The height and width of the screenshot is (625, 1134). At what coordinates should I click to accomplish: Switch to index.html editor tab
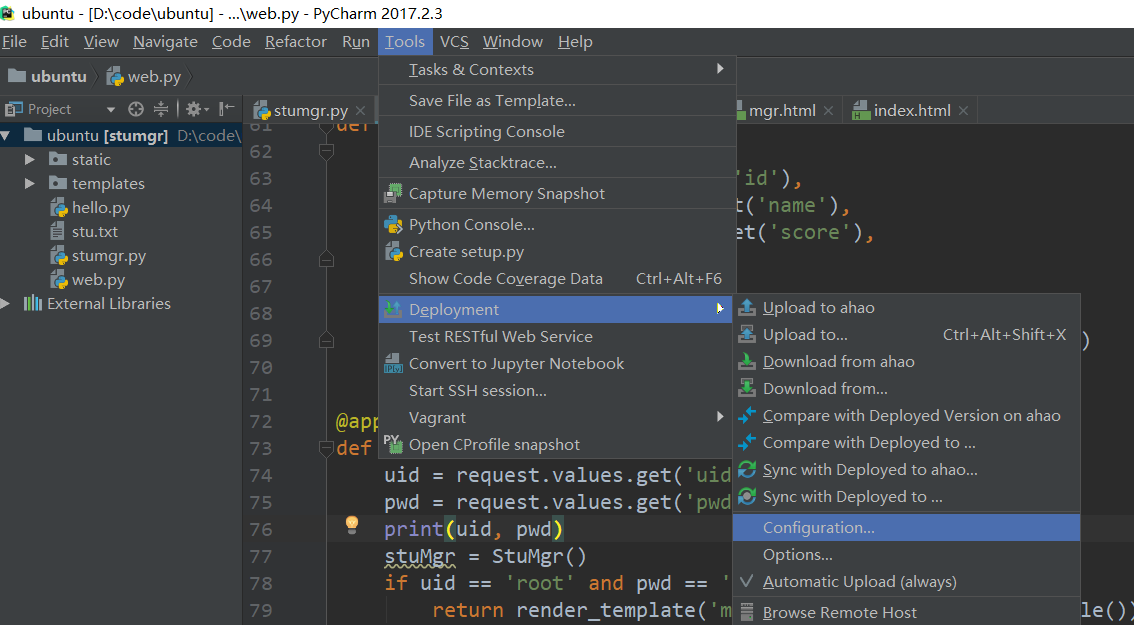click(x=912, y=111)
